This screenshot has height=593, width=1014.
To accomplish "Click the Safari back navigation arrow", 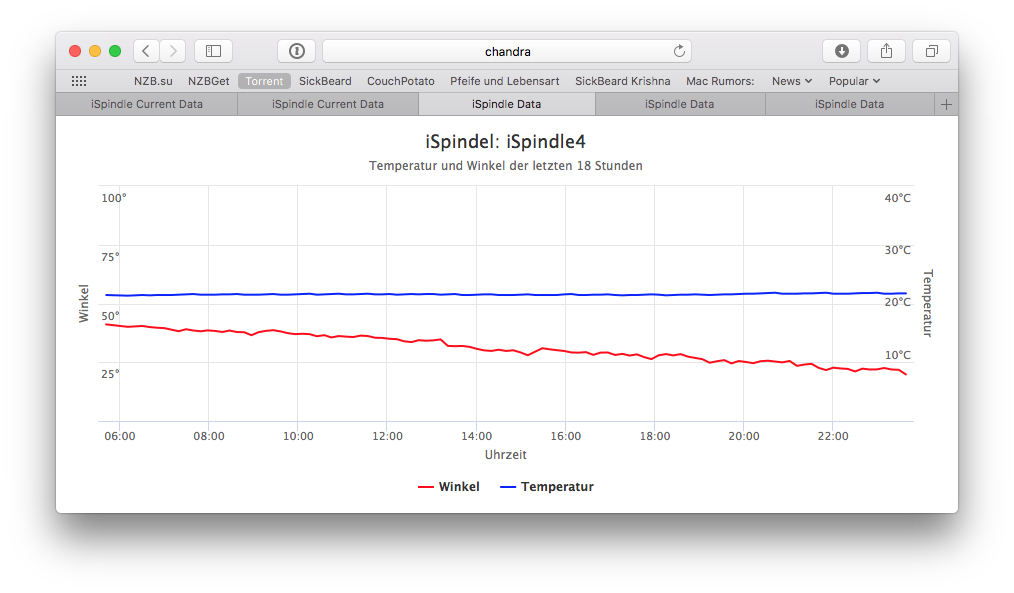I will coord(146,51).
